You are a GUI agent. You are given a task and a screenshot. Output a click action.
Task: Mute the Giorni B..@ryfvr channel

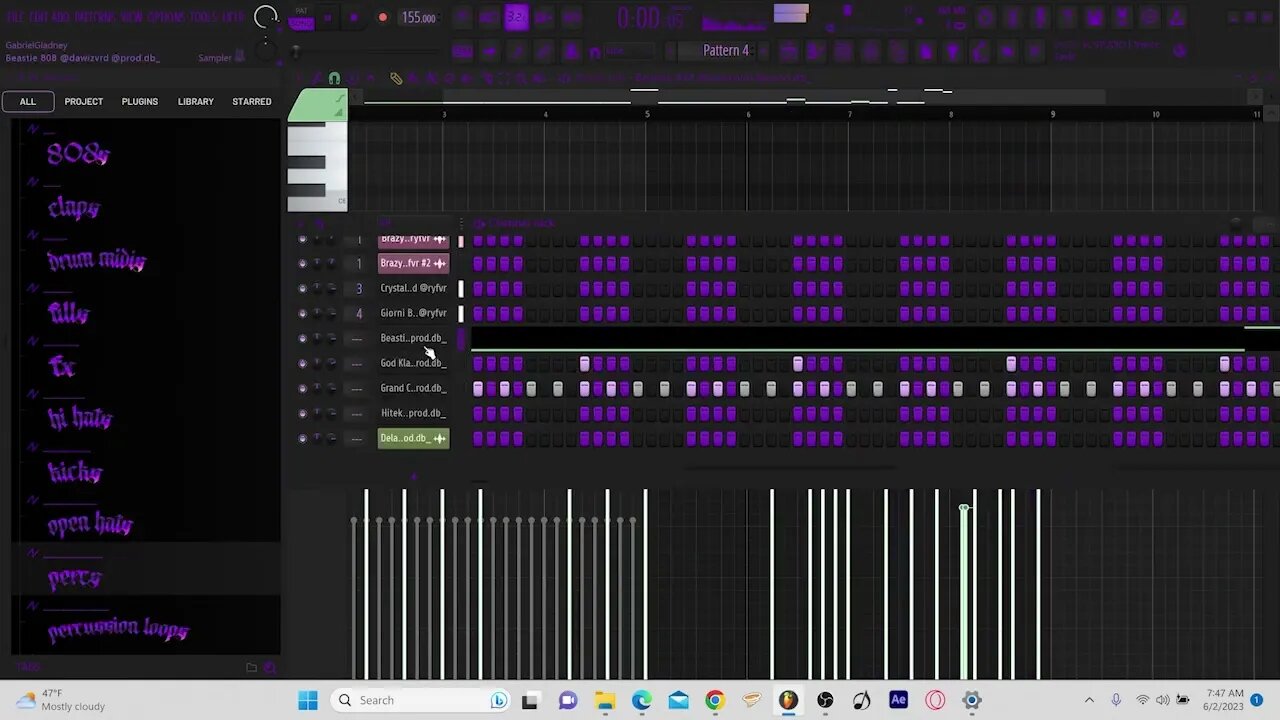pos(302,313)
